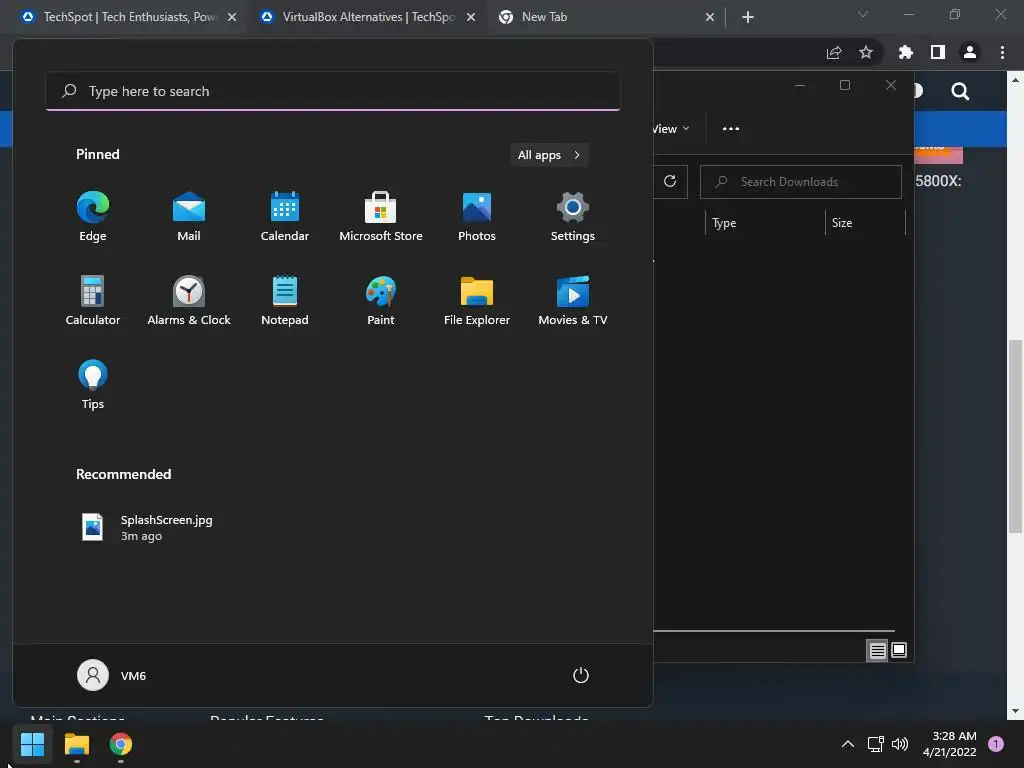Launch the Mail app
Image resolution: width=1024 pixels, height=768 pixels.
pyautogui.click(x=189, y=217)
